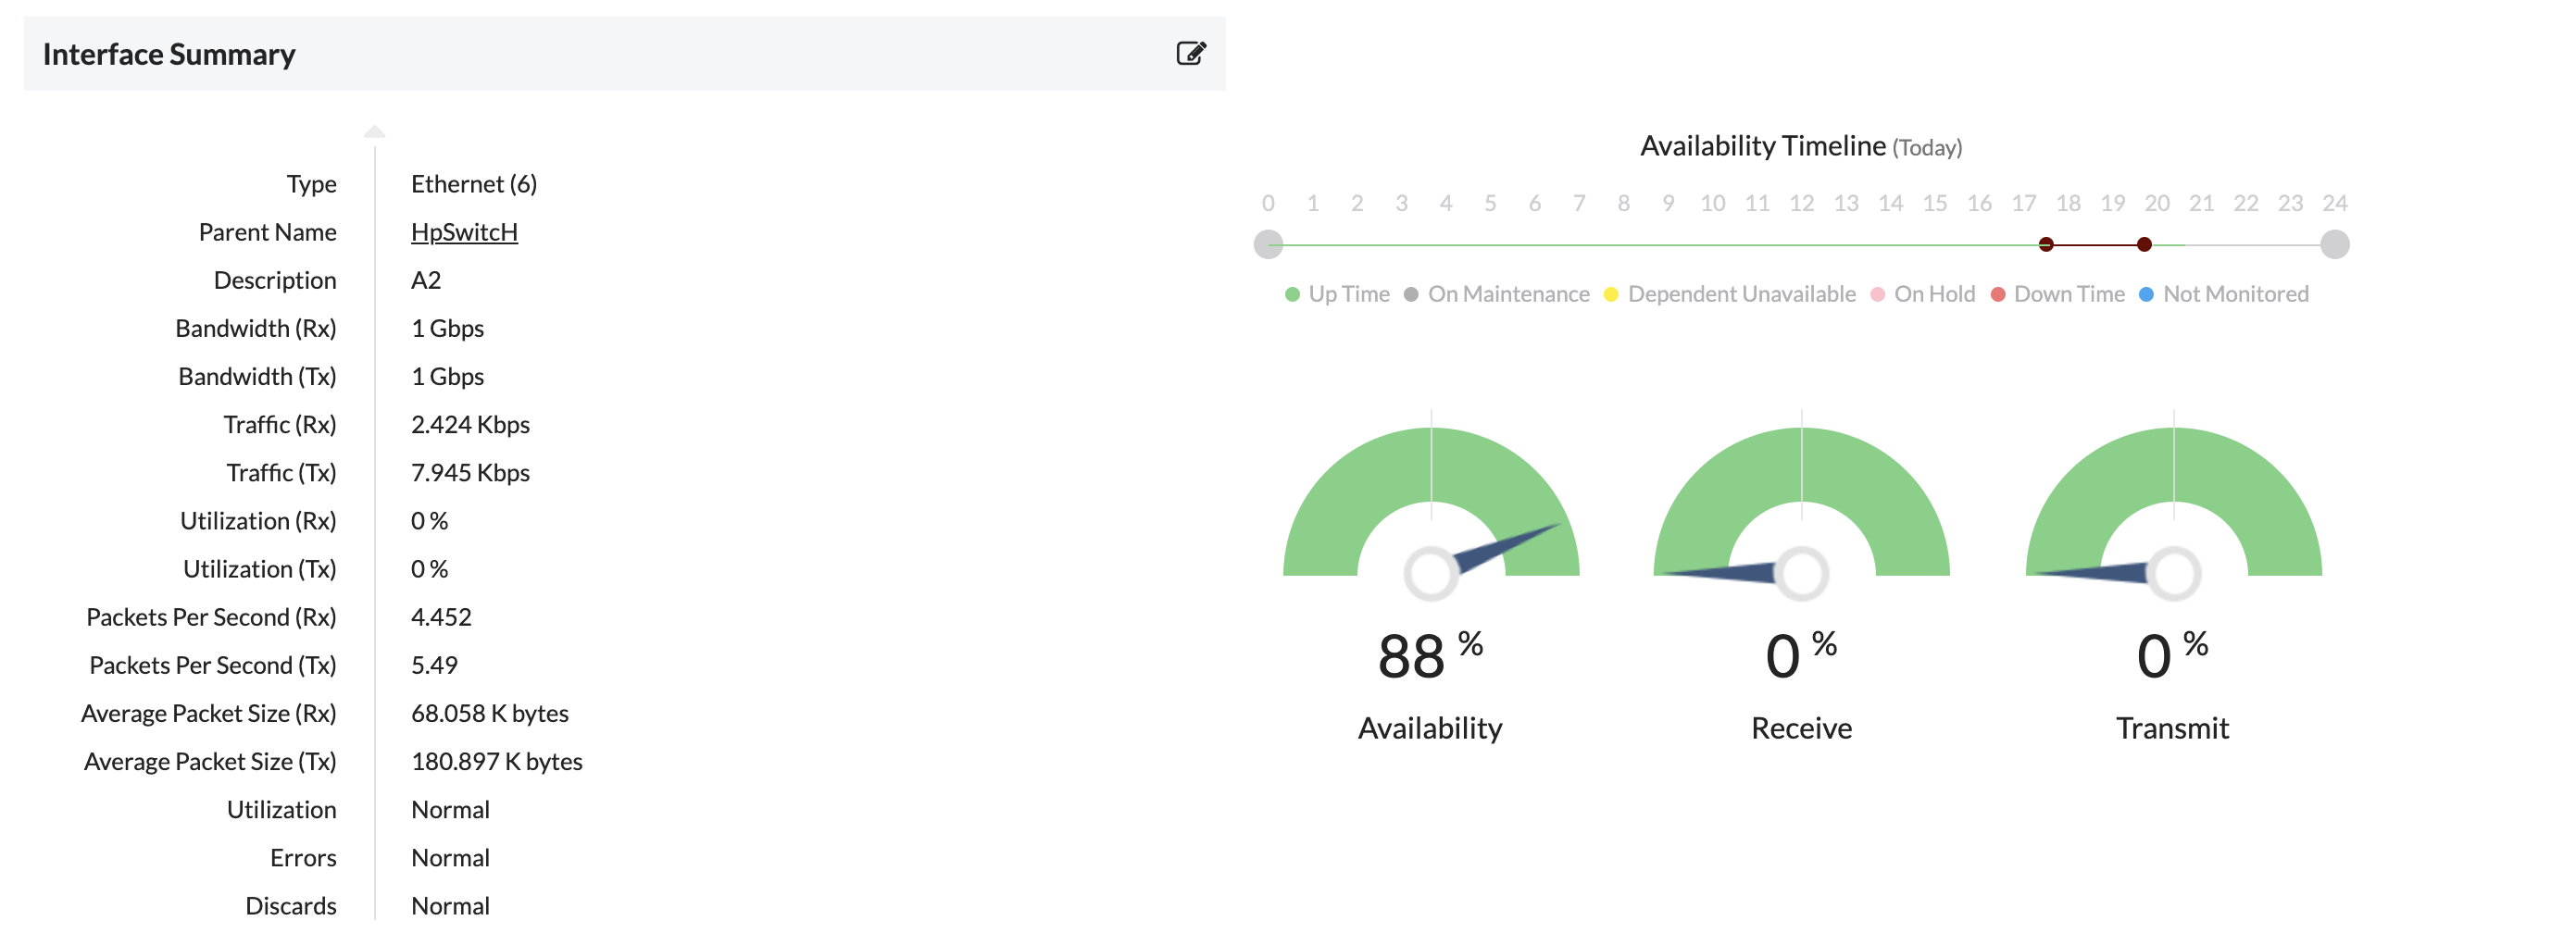This screenshot has width=2576, height=933.
Task: Click the Ethernet (6) type value
Action: 474,183
